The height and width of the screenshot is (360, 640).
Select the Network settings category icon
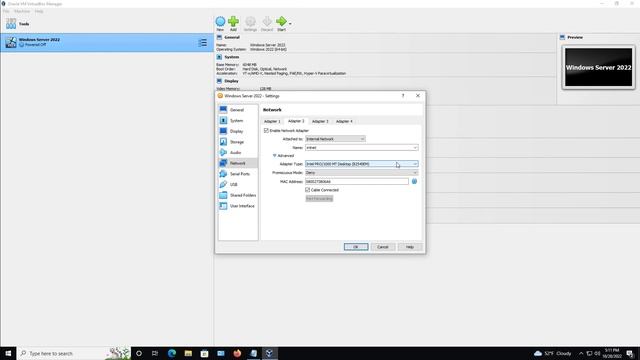coord(223,163)
